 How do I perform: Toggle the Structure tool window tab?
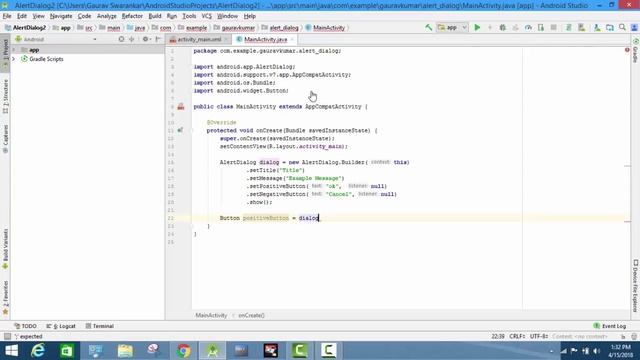5,97
